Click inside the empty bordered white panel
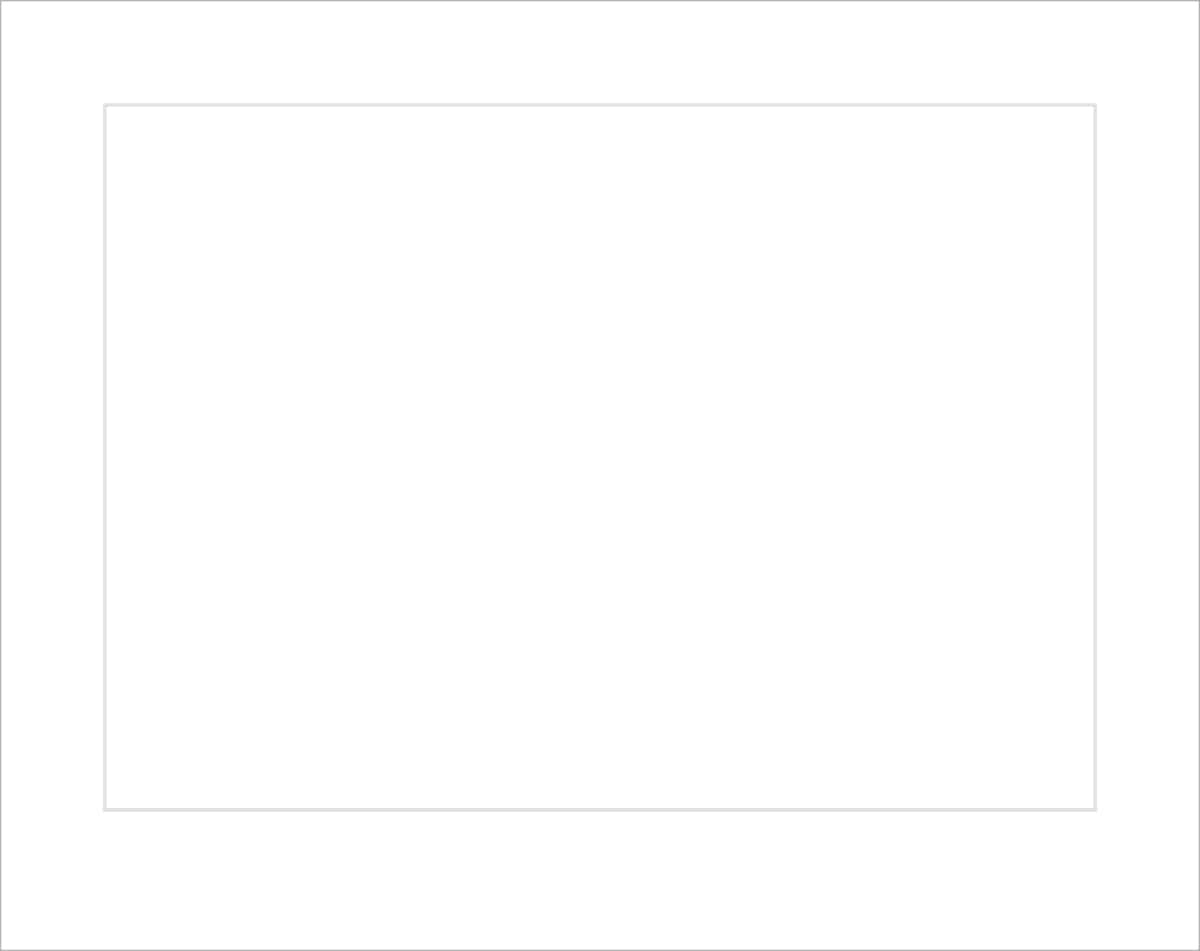The height and width of the screenshot is (951, 1200). click(x=600, y=457)
